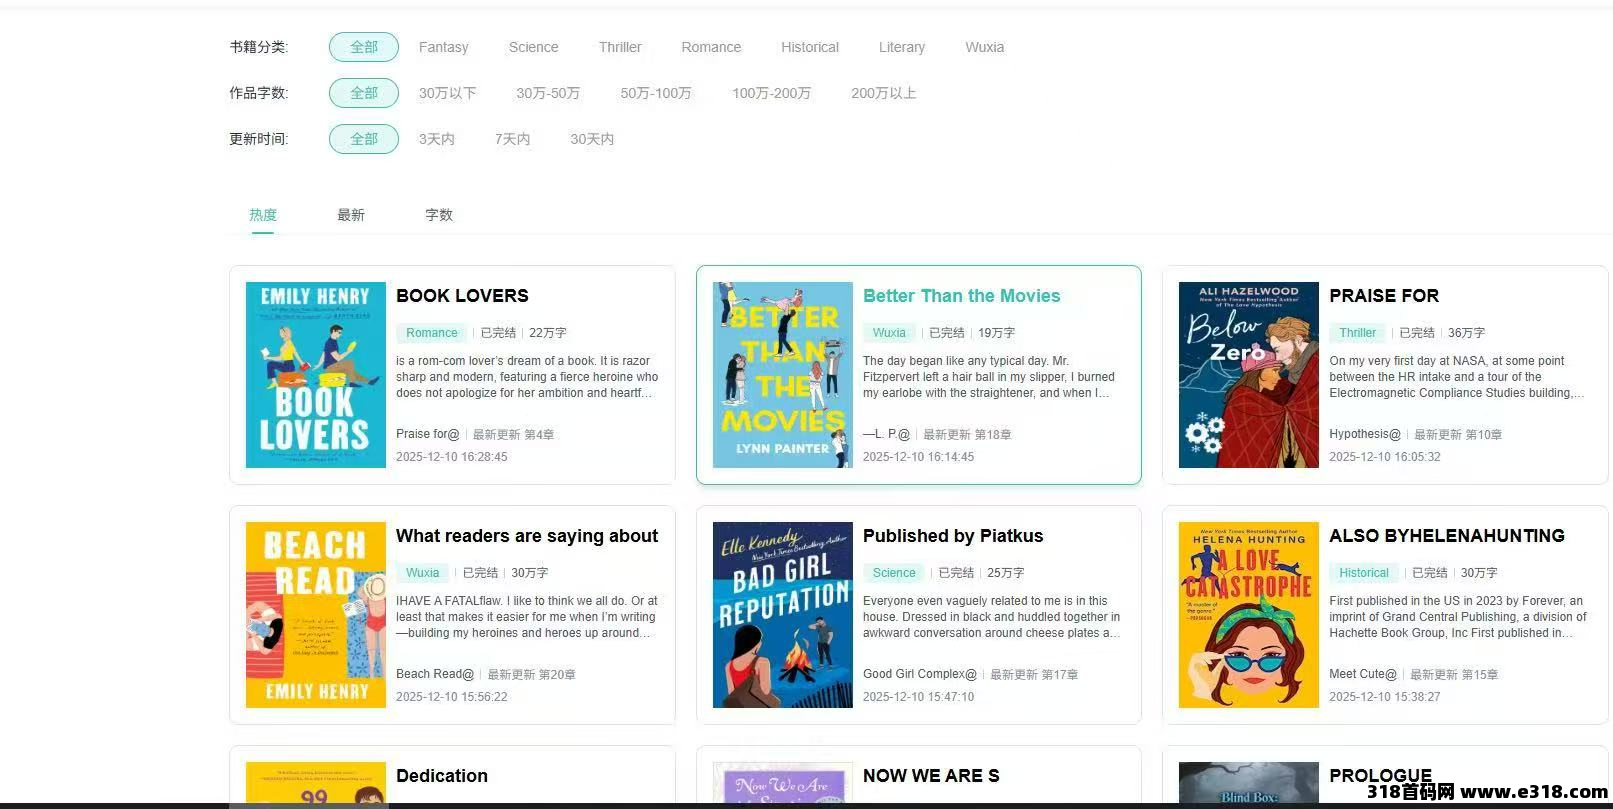The width and height of the screenshot is (1613, 809).
Task: Switch to the 字数 sort tab
Action: [x=438, y=215]
